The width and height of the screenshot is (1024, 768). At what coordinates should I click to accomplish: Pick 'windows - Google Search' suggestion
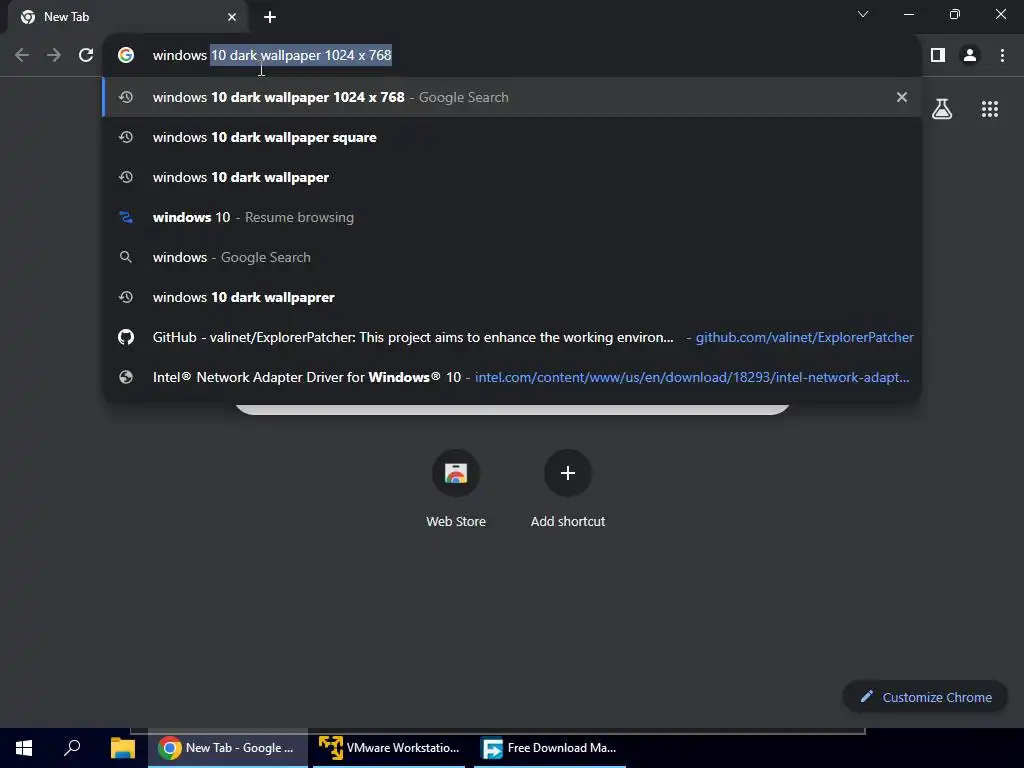pos(512,257)
